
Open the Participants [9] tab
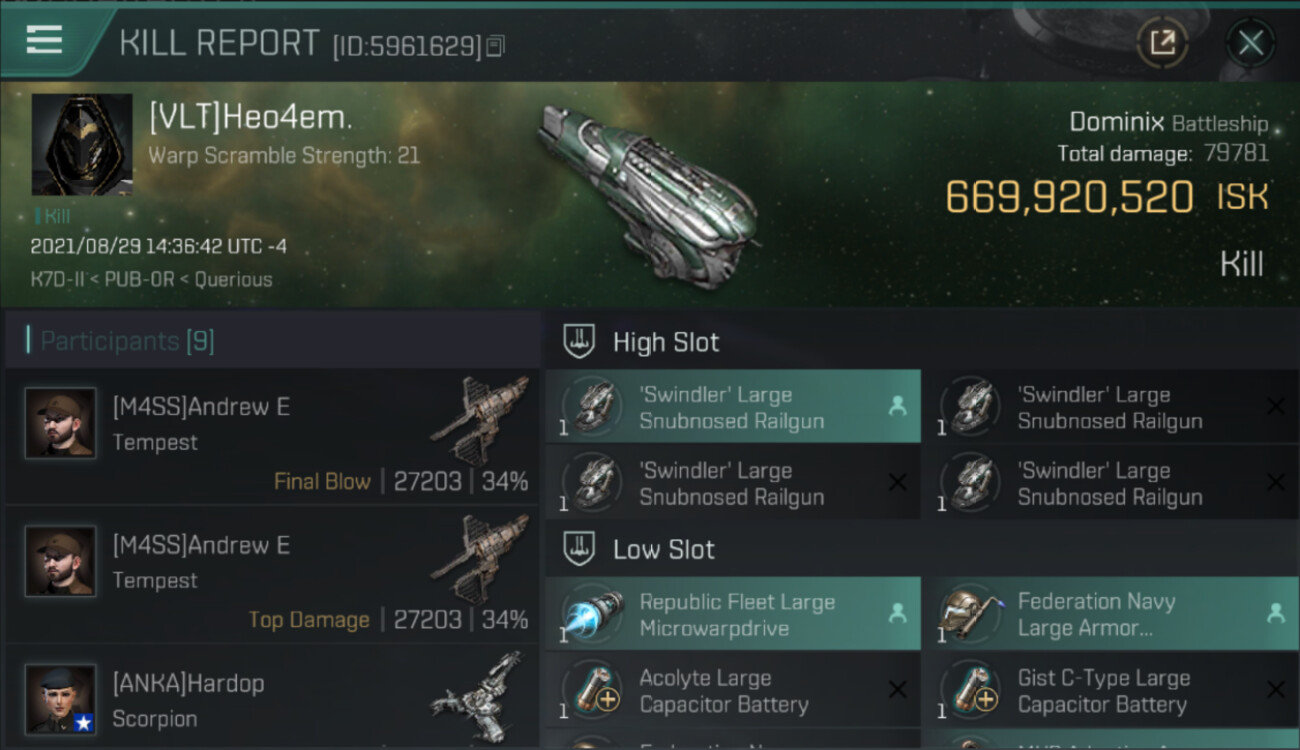(x=127, y=342)
